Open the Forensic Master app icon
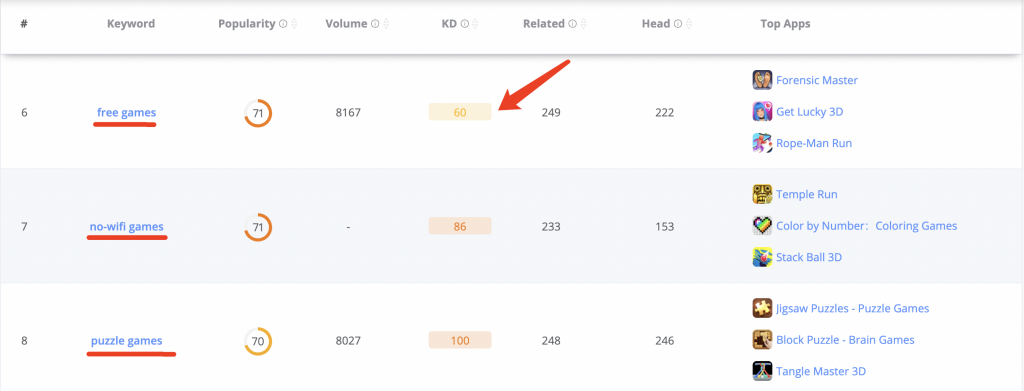 (x=762, y=80)
